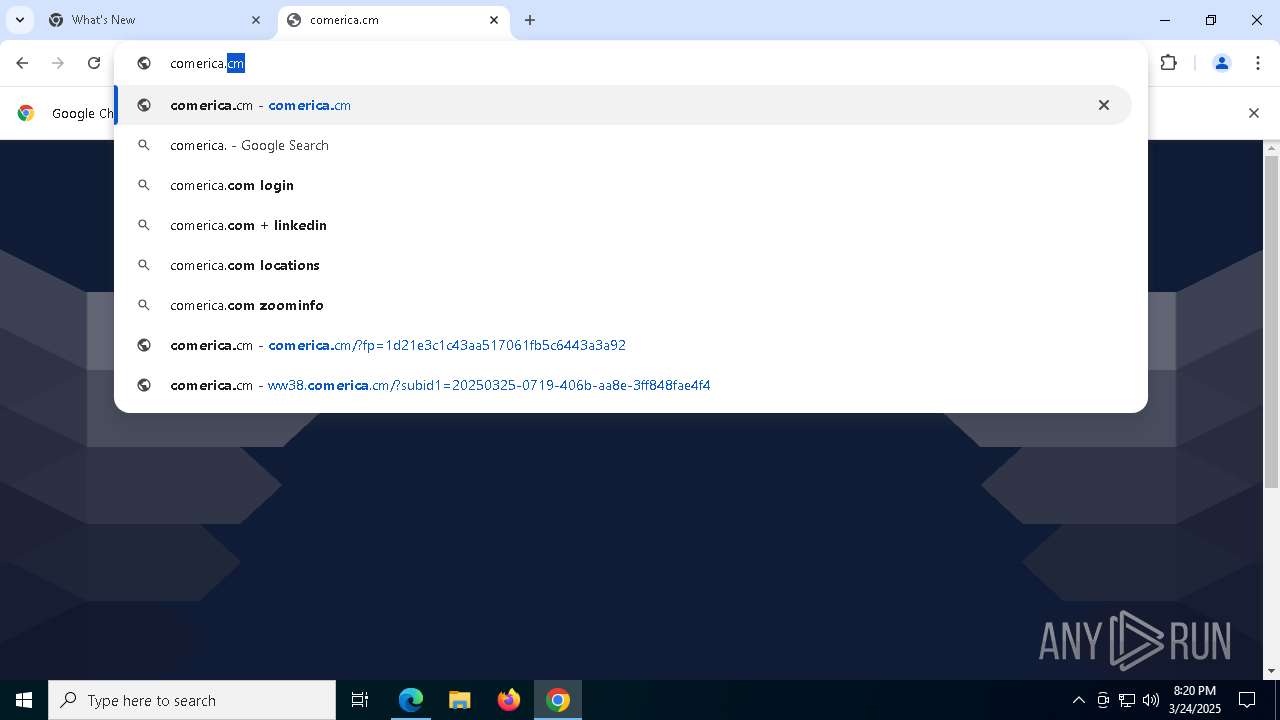Click the Chrome logo in infobar

coord(26,113)
